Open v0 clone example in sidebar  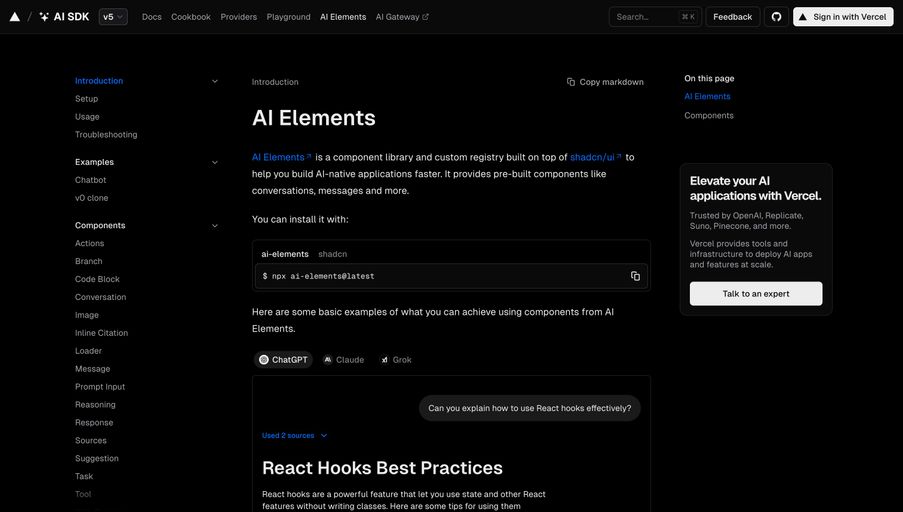point(92,198)
